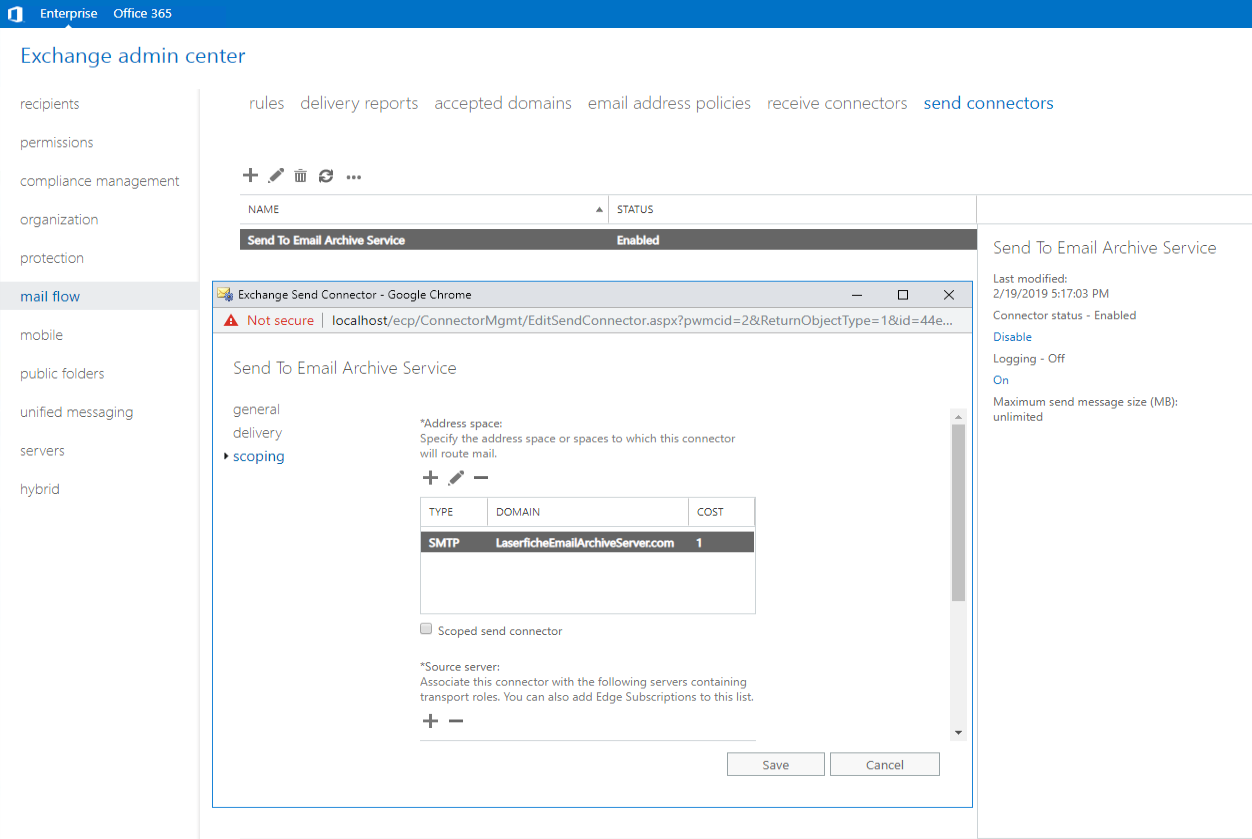Click the dialog vertical scrollbar thumb
The height and width of the screenshot is (839, 1252).
coord(958,512)
